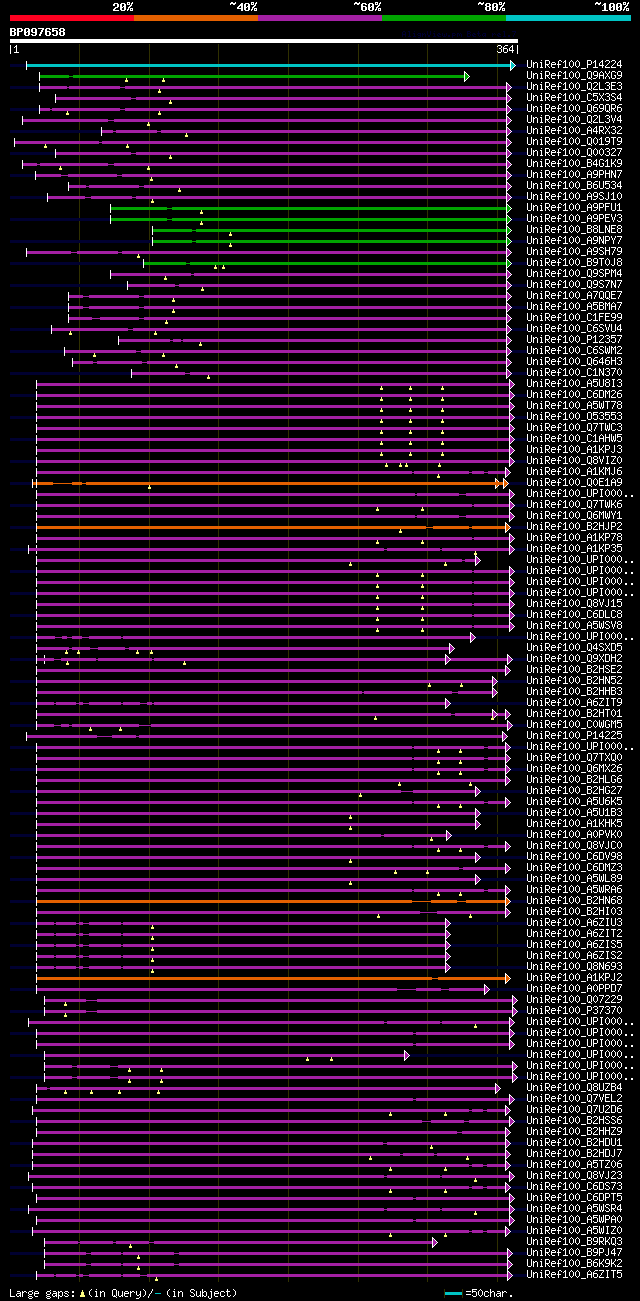640x1301 pixels.
Task: Open hit UniRef100_C1N370
Action: coord(574,373)
